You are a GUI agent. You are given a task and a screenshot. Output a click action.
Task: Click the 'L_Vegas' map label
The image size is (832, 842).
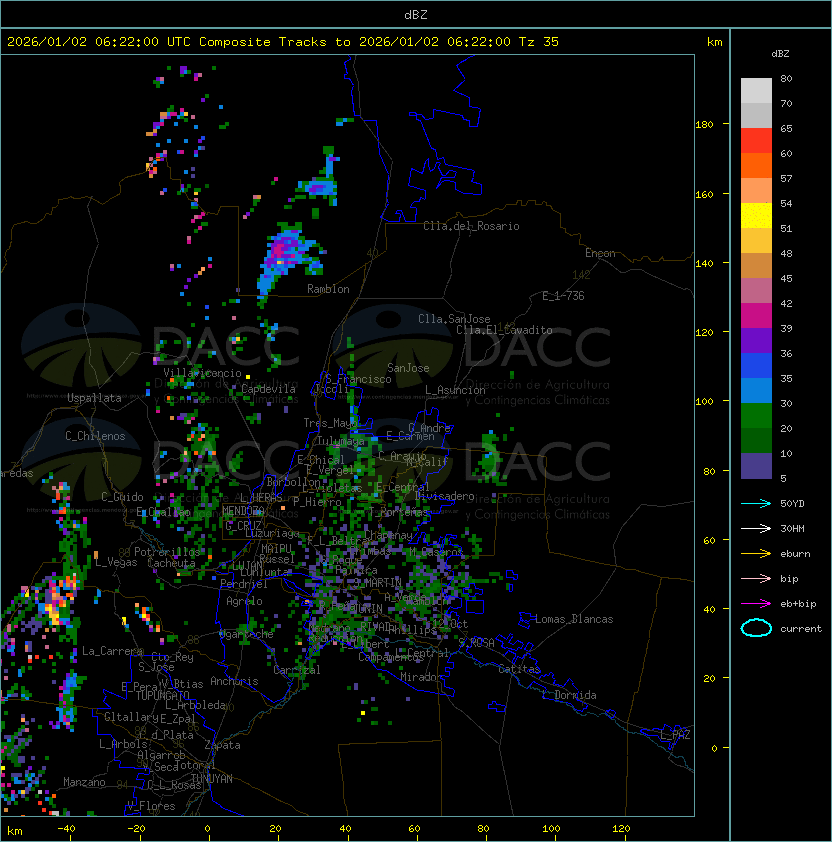(116, 562)
